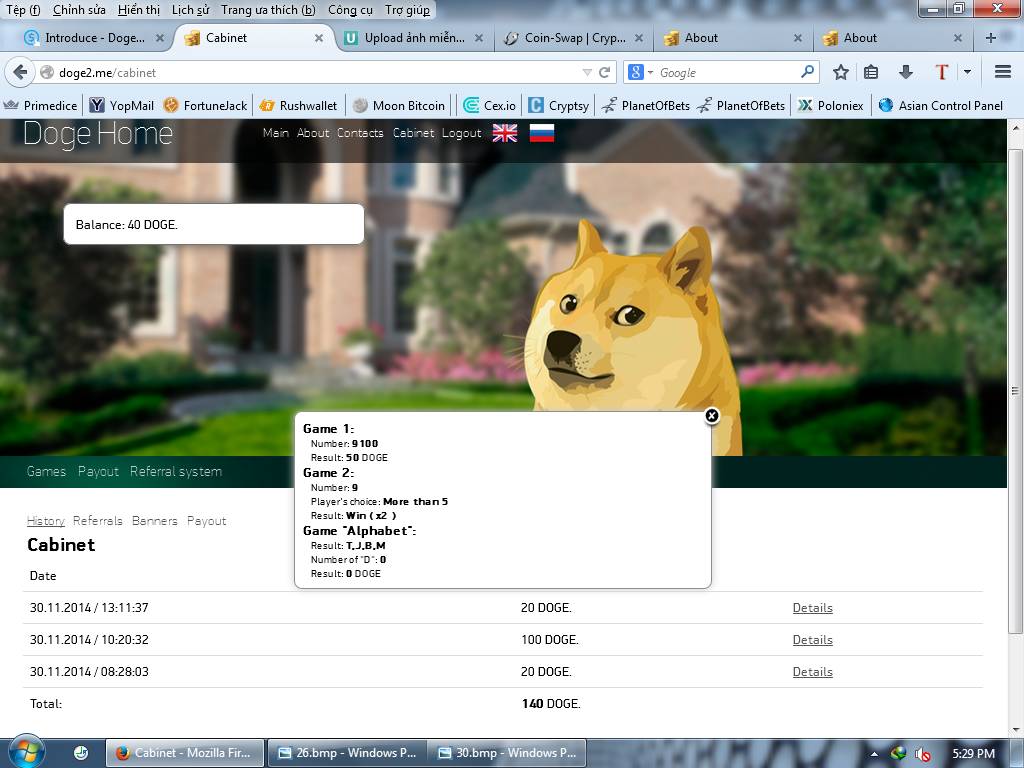Open the Tệp (f) menu
The height and width of the screenshot is (768, 1024).
point(23,10)
